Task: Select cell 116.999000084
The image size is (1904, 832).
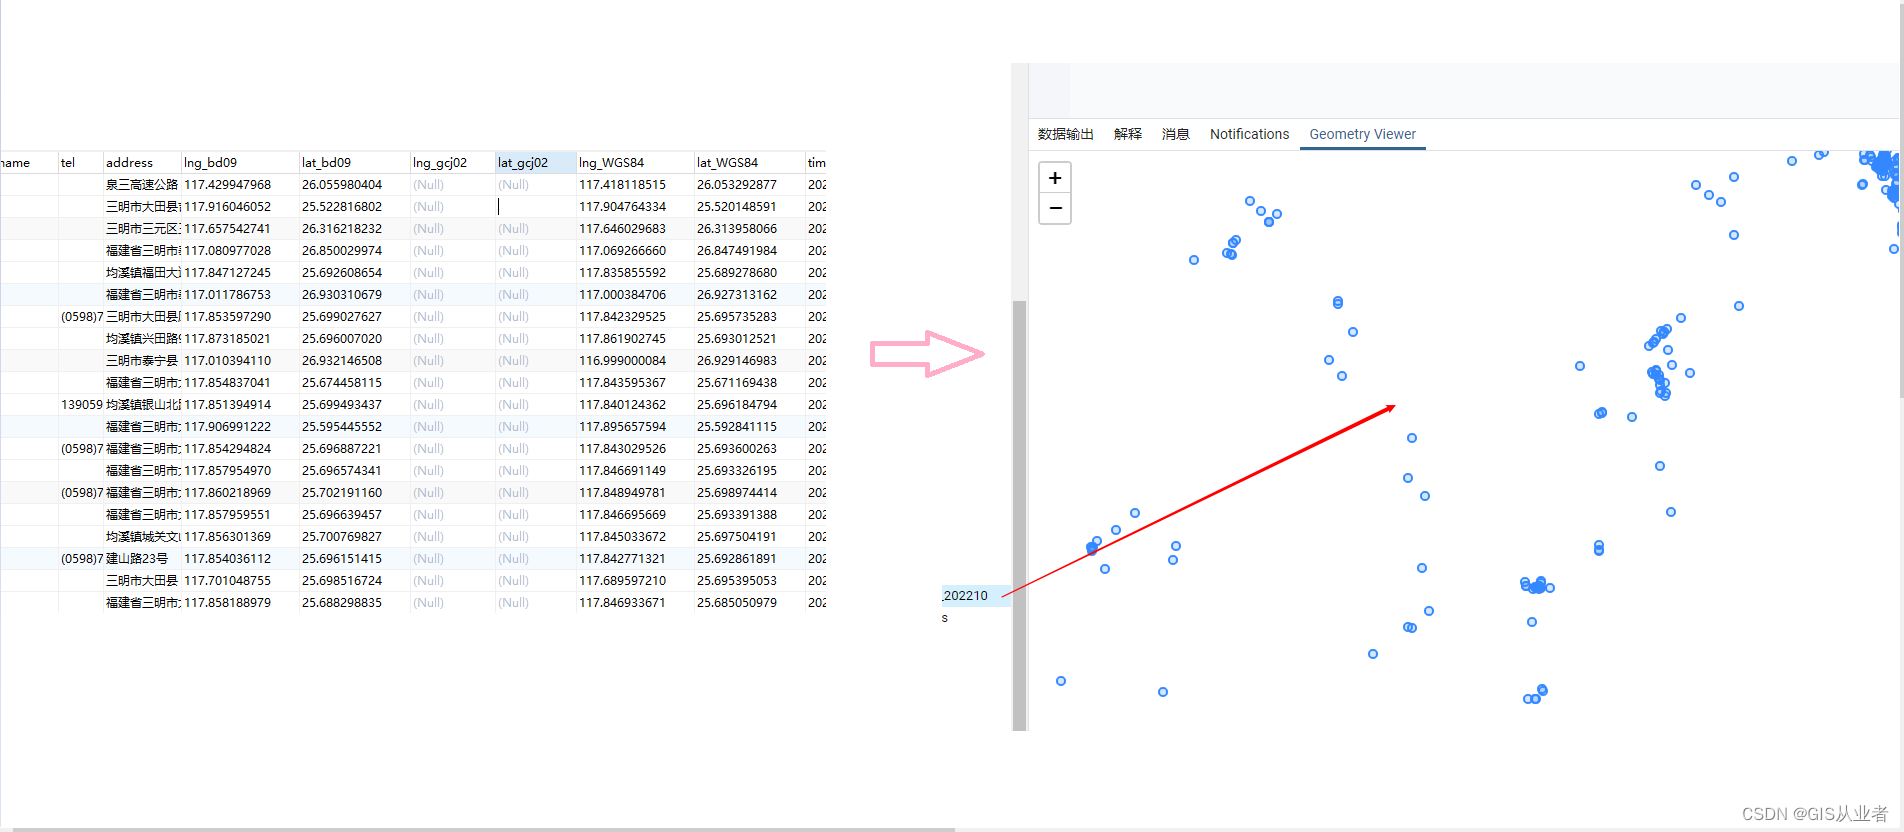Action: click(x=635, y=361)
